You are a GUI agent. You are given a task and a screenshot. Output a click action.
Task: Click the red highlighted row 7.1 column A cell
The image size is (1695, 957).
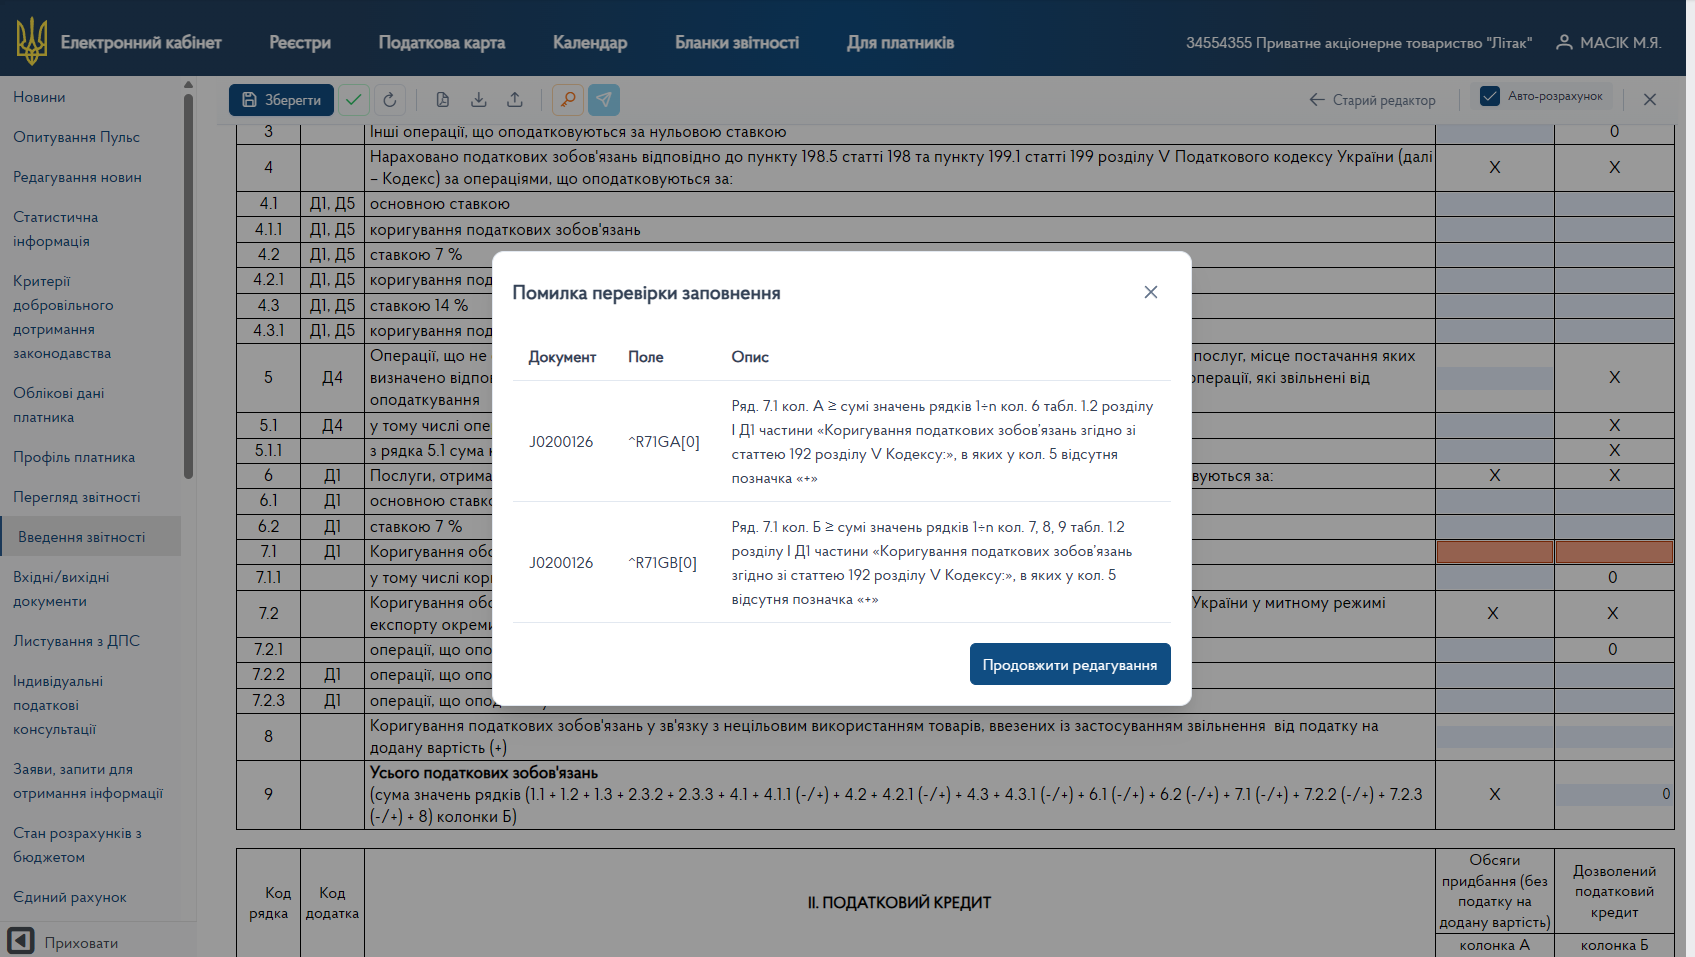point(1495,552)
